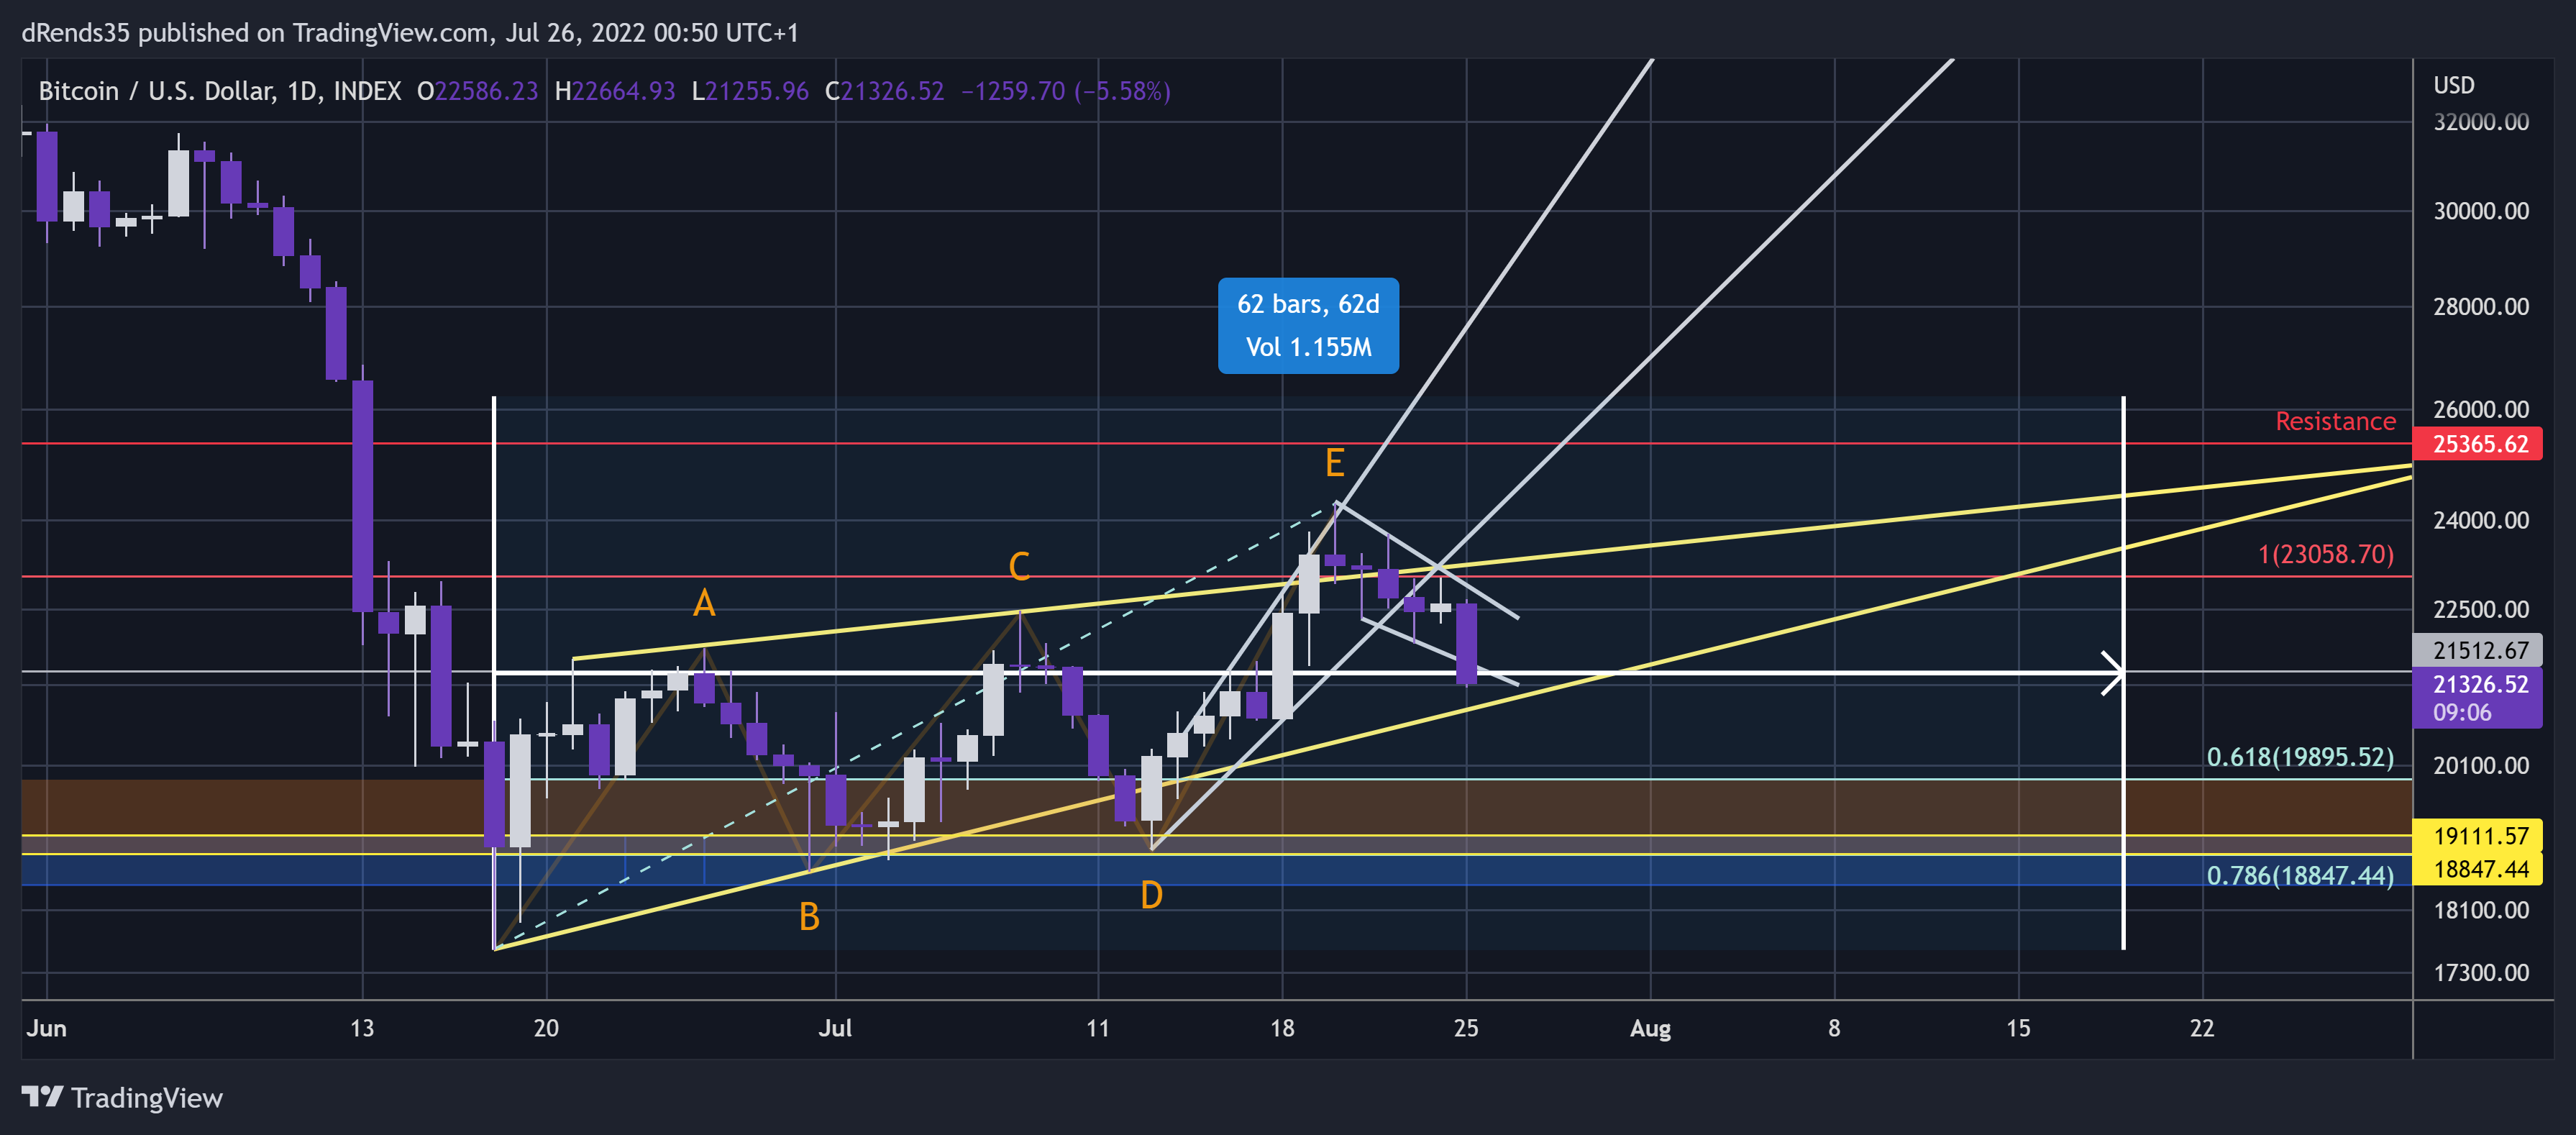Click the last purple candlestick on Jul 25
This screenshot has height=1135, width=2576.
[1466, 644]
